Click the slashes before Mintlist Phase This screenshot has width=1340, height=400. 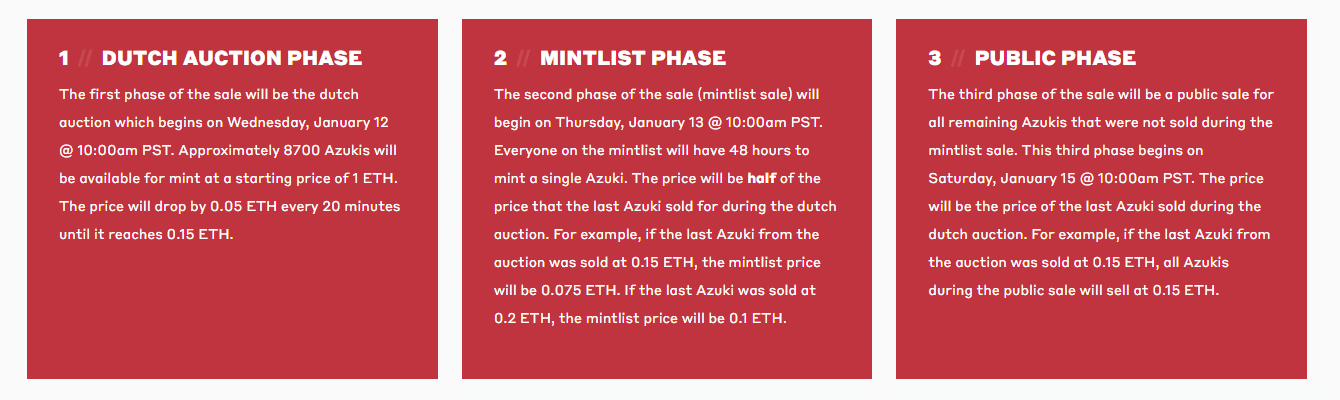(523, 58)
